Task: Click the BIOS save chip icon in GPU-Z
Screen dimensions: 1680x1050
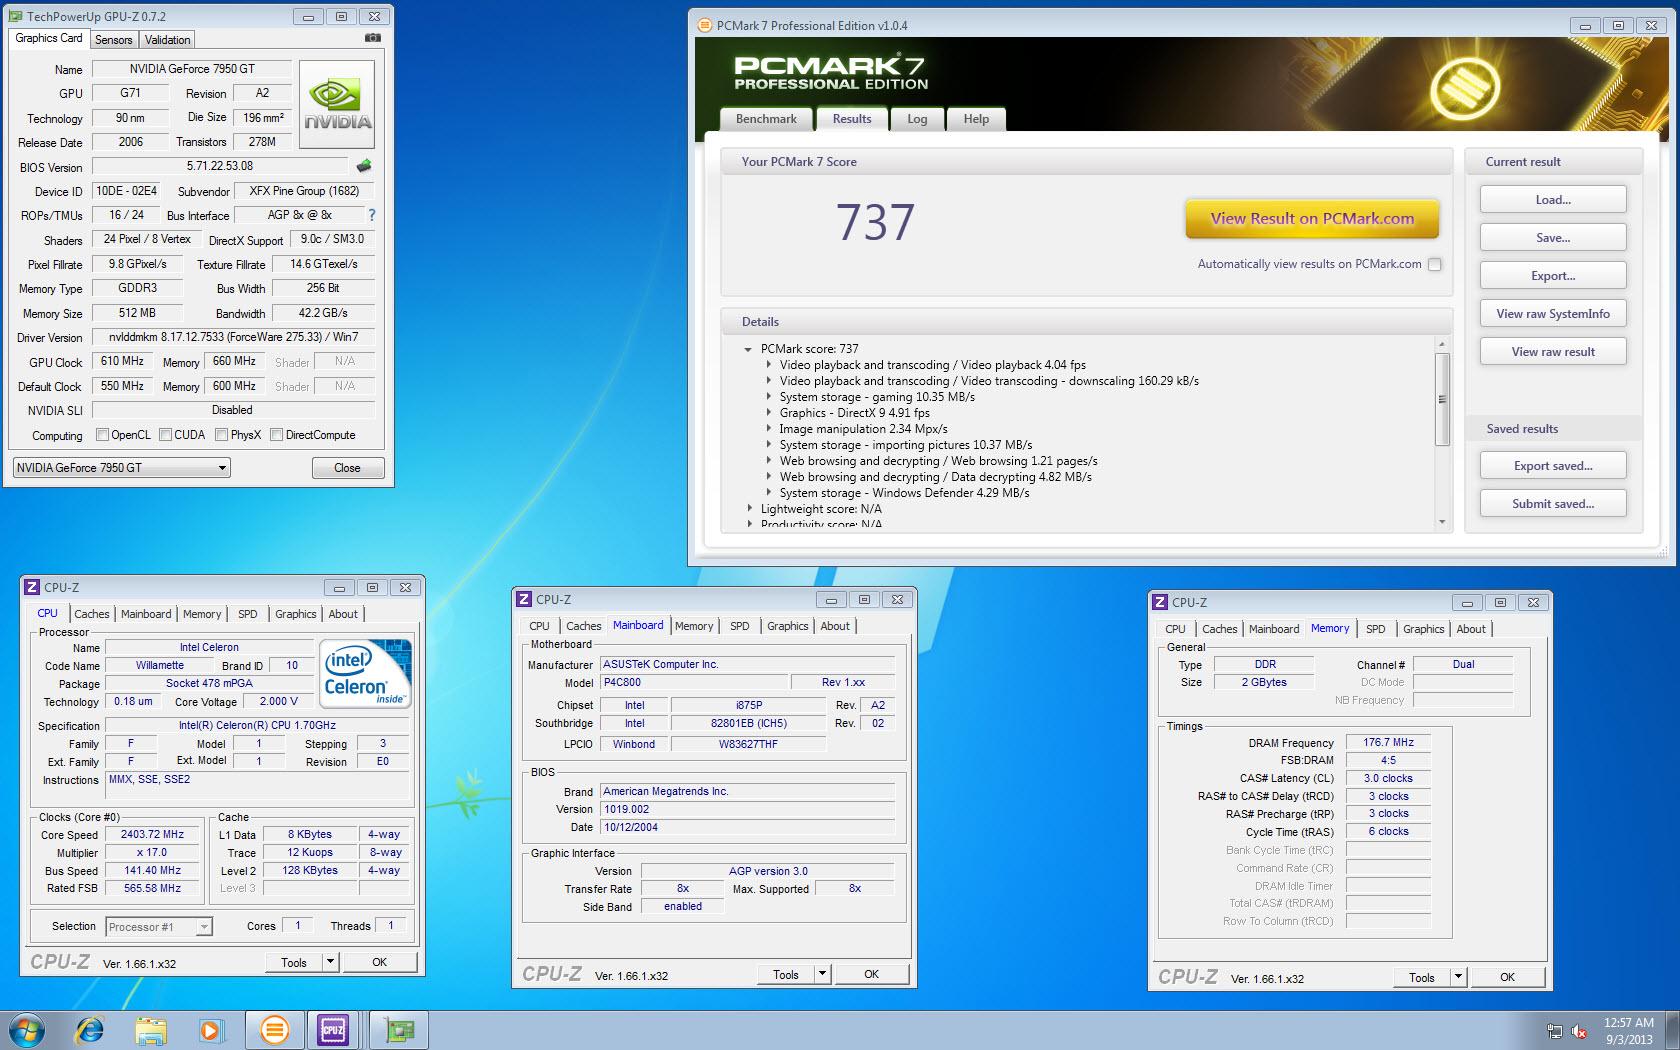Action: [x=364, y=166]
